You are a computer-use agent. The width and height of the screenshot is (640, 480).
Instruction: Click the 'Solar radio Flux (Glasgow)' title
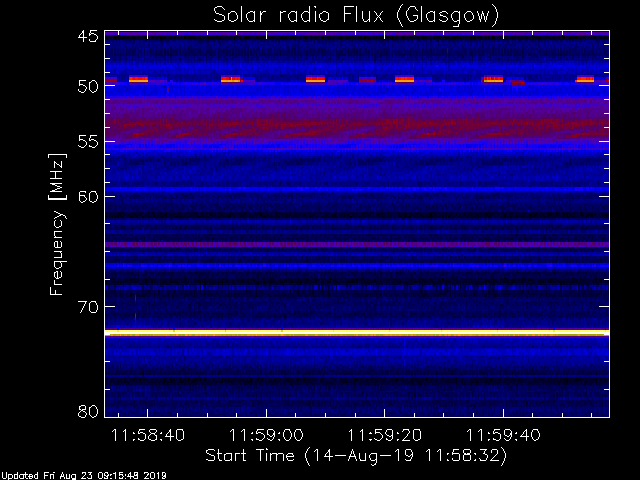pos(356,16)
